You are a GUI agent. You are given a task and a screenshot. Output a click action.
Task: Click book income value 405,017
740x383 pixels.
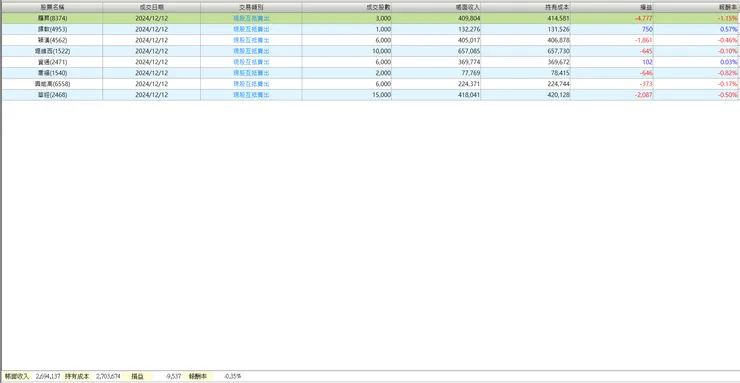(x=470, y=40)
